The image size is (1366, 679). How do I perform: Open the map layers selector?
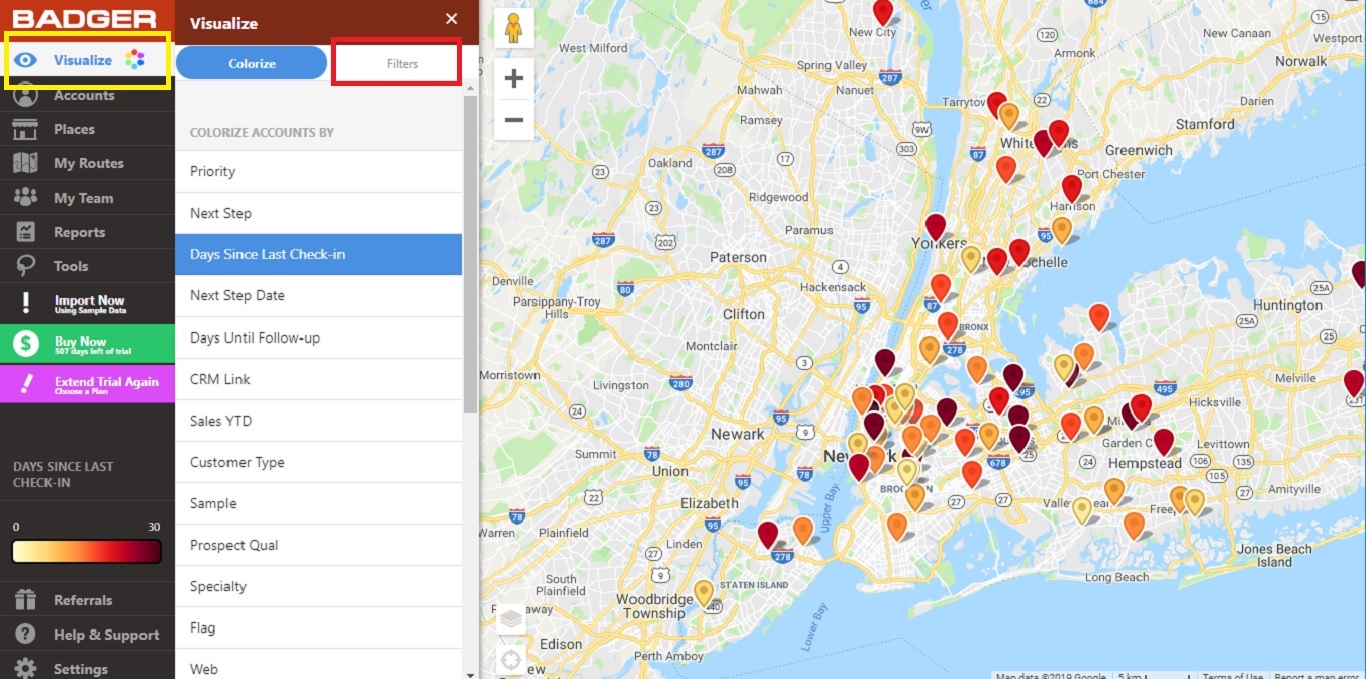[510, 617]
